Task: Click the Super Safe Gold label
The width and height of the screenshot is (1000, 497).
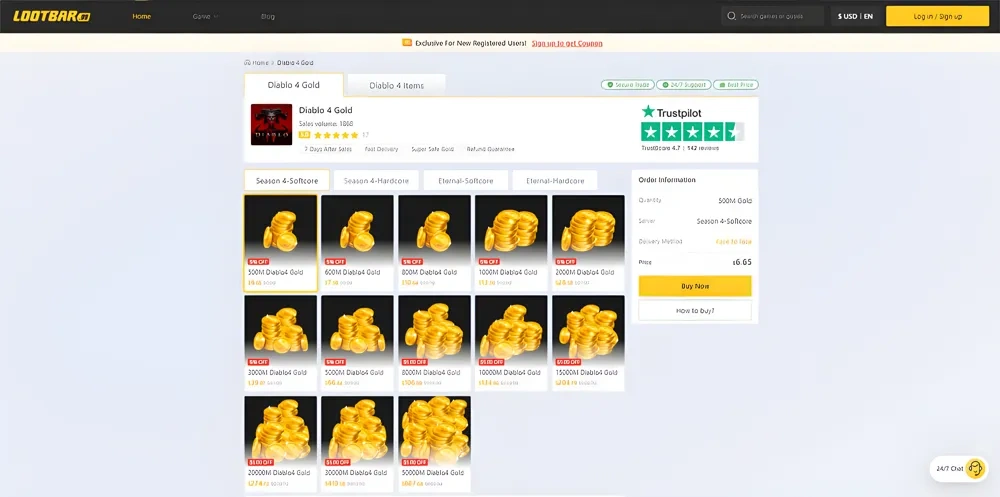Action: (x=432, y=149)
